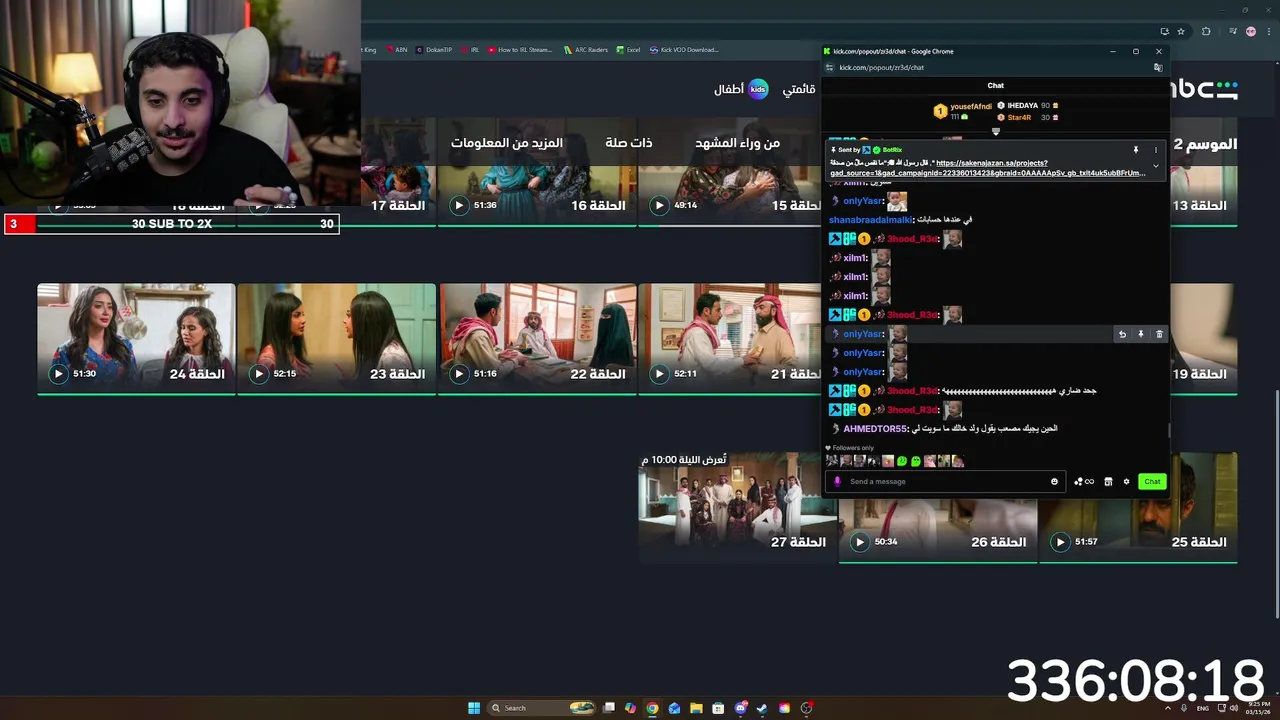
Task: Click username AHMEDTOR55 in chat
Action: click(x=875, y=428)
